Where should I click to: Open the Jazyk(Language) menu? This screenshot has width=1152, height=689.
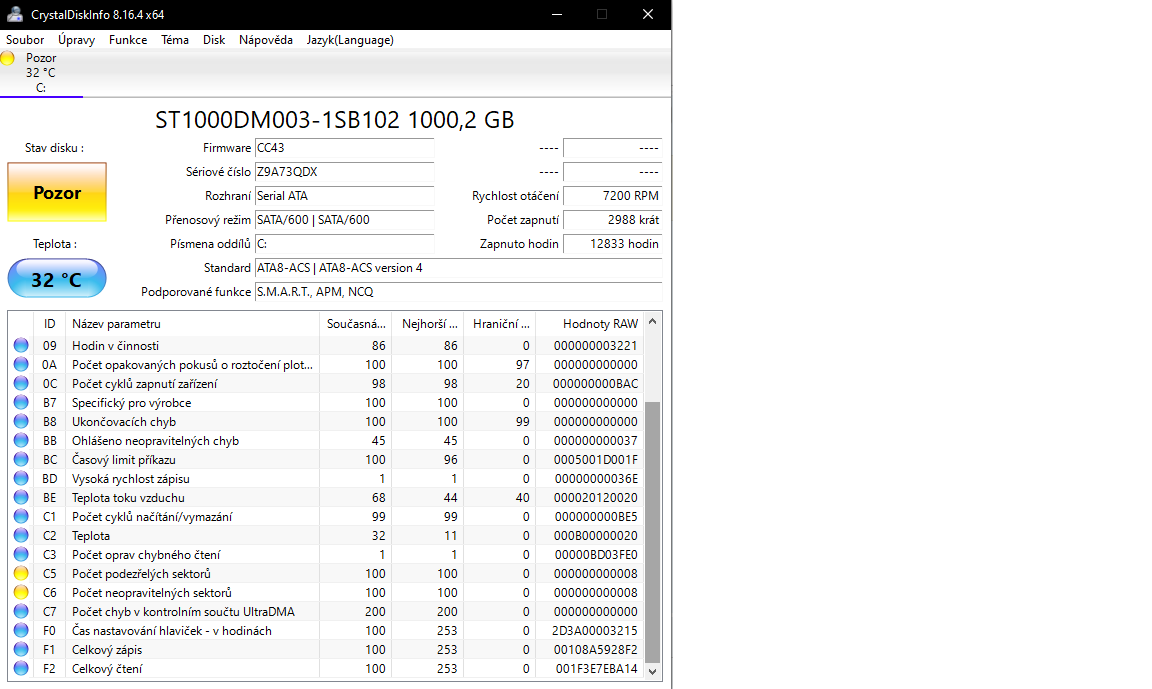pos(350,40)
